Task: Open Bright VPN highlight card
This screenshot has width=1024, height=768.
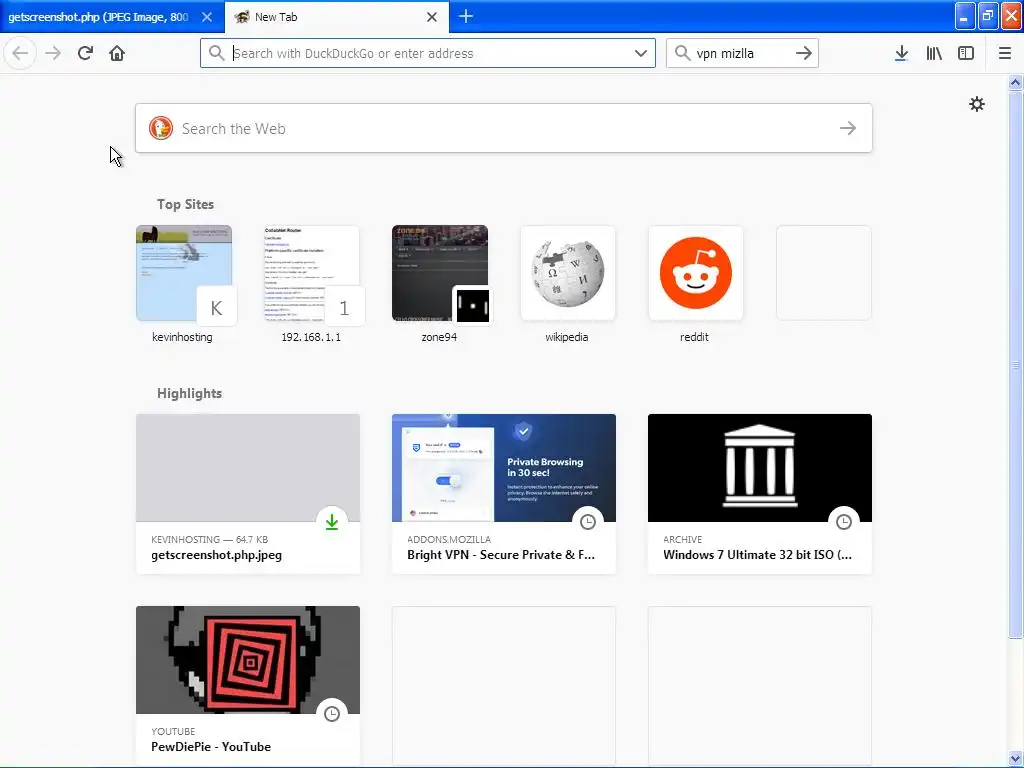Action: tap(504, 494)
